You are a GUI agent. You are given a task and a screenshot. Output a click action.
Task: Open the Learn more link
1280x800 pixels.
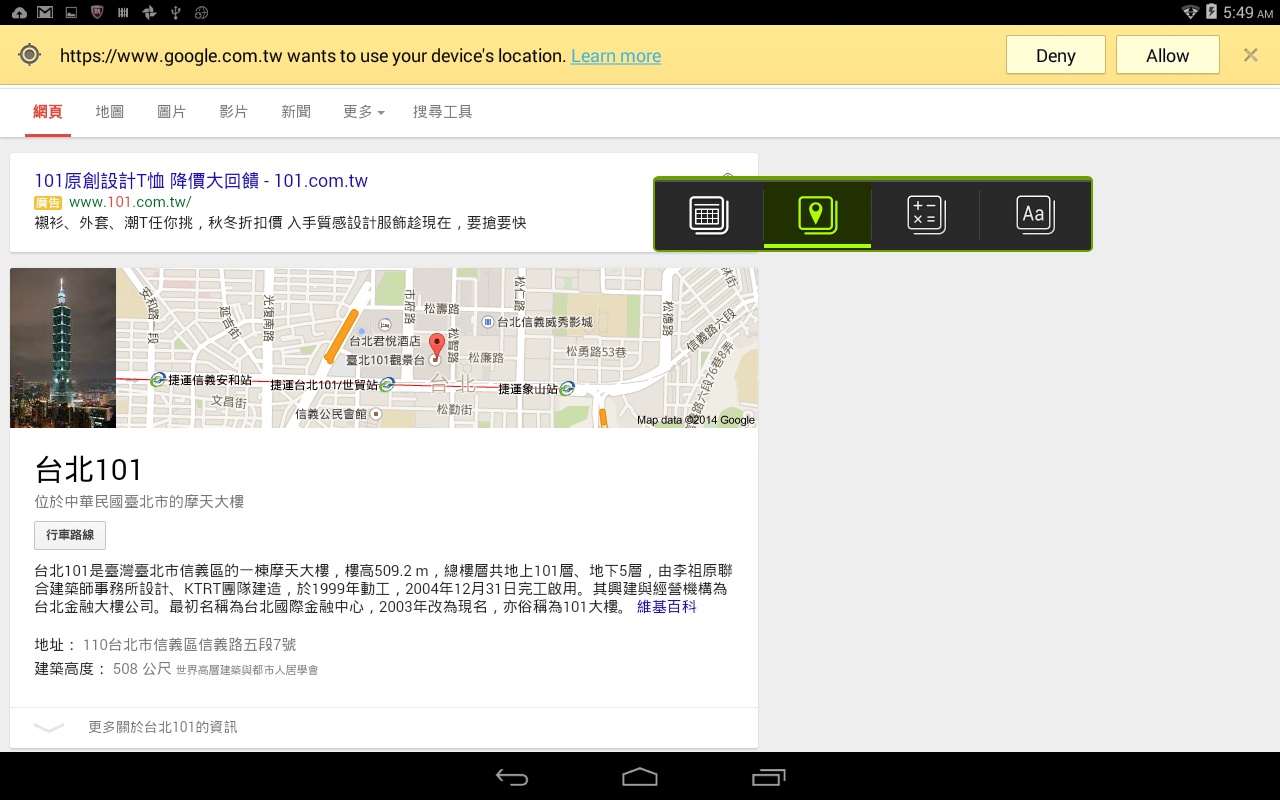[x=616, y=56]
